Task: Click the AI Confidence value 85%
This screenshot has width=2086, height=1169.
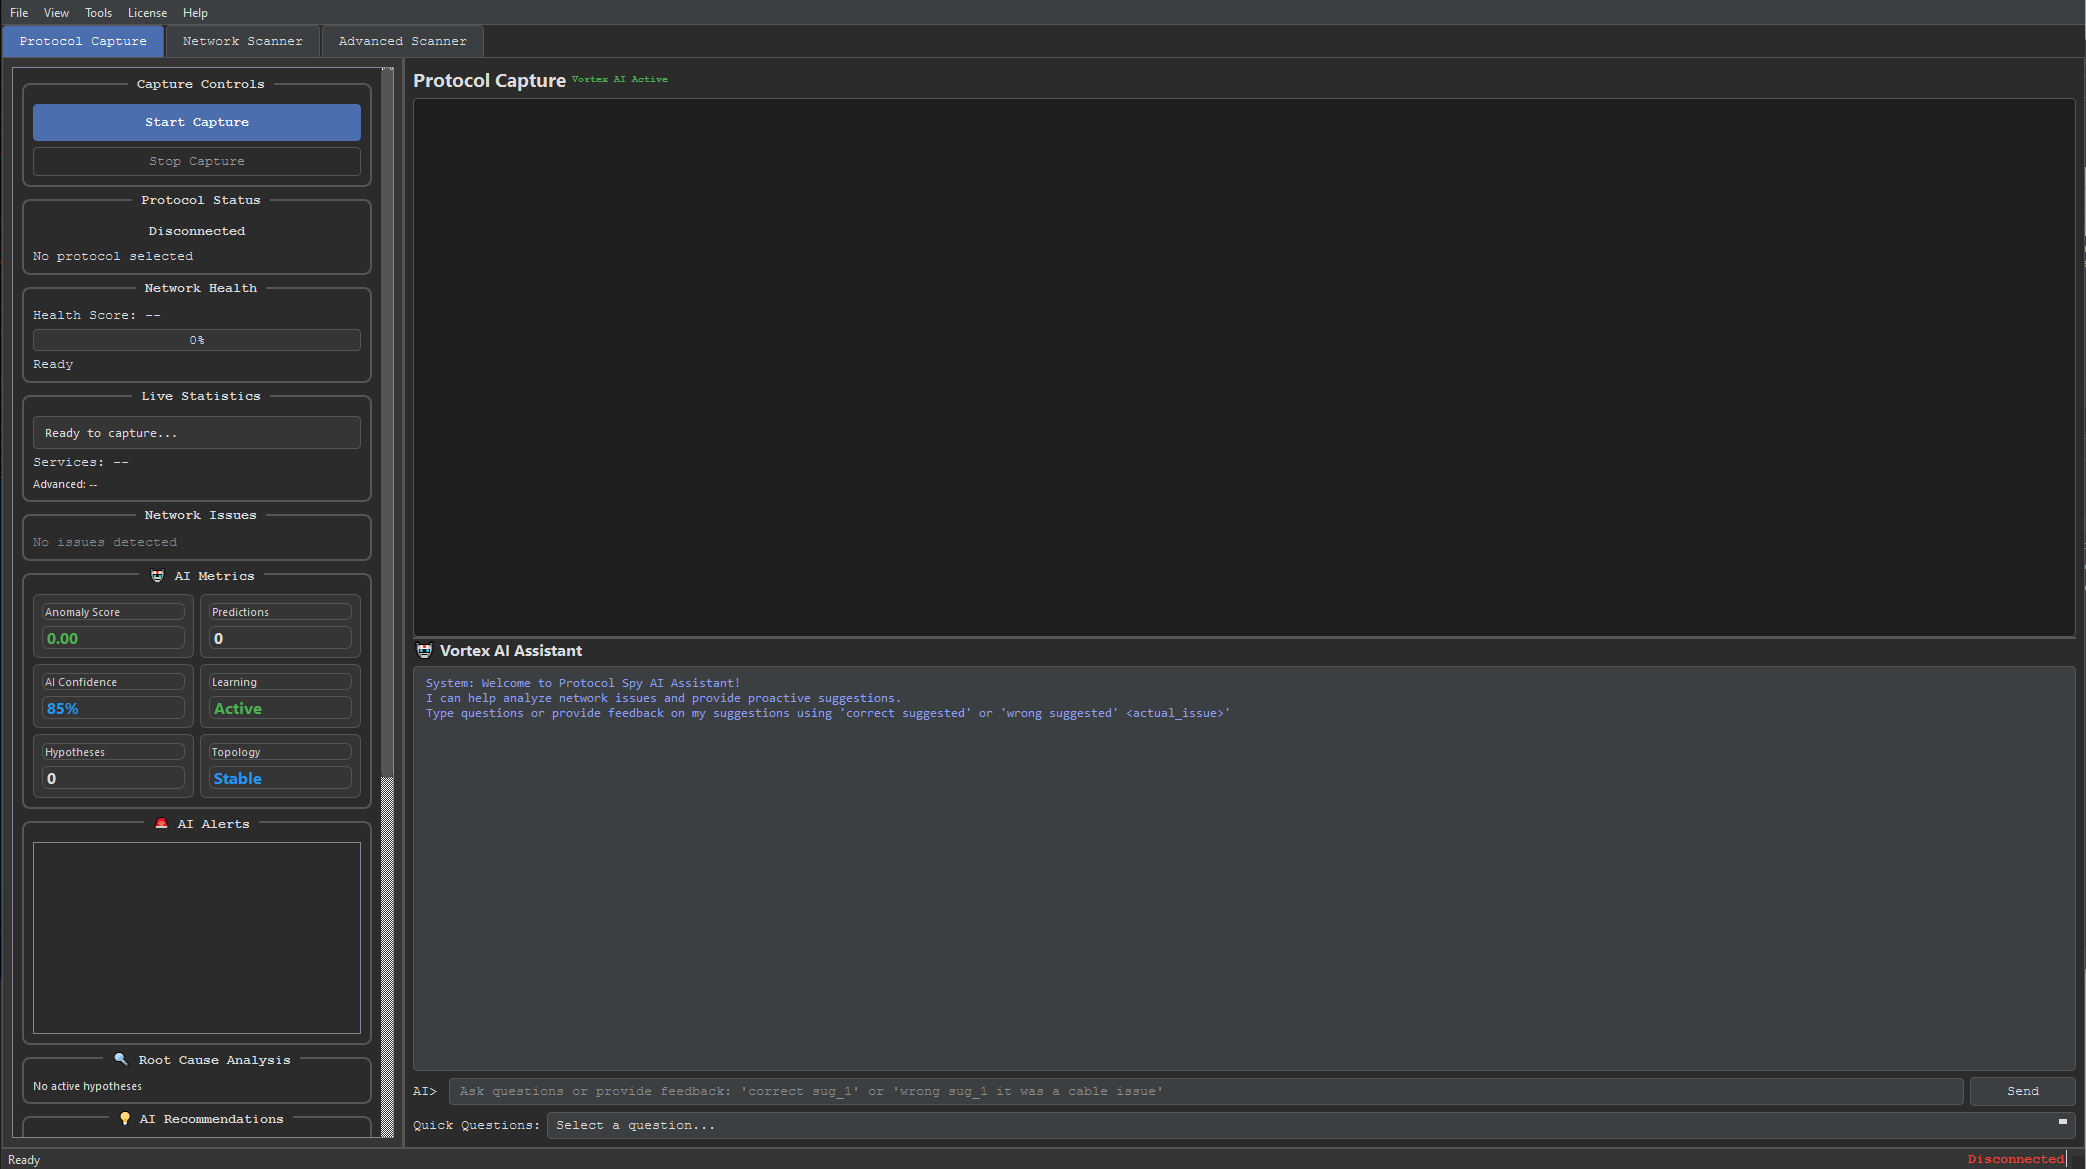Action: tap(113, 708)
